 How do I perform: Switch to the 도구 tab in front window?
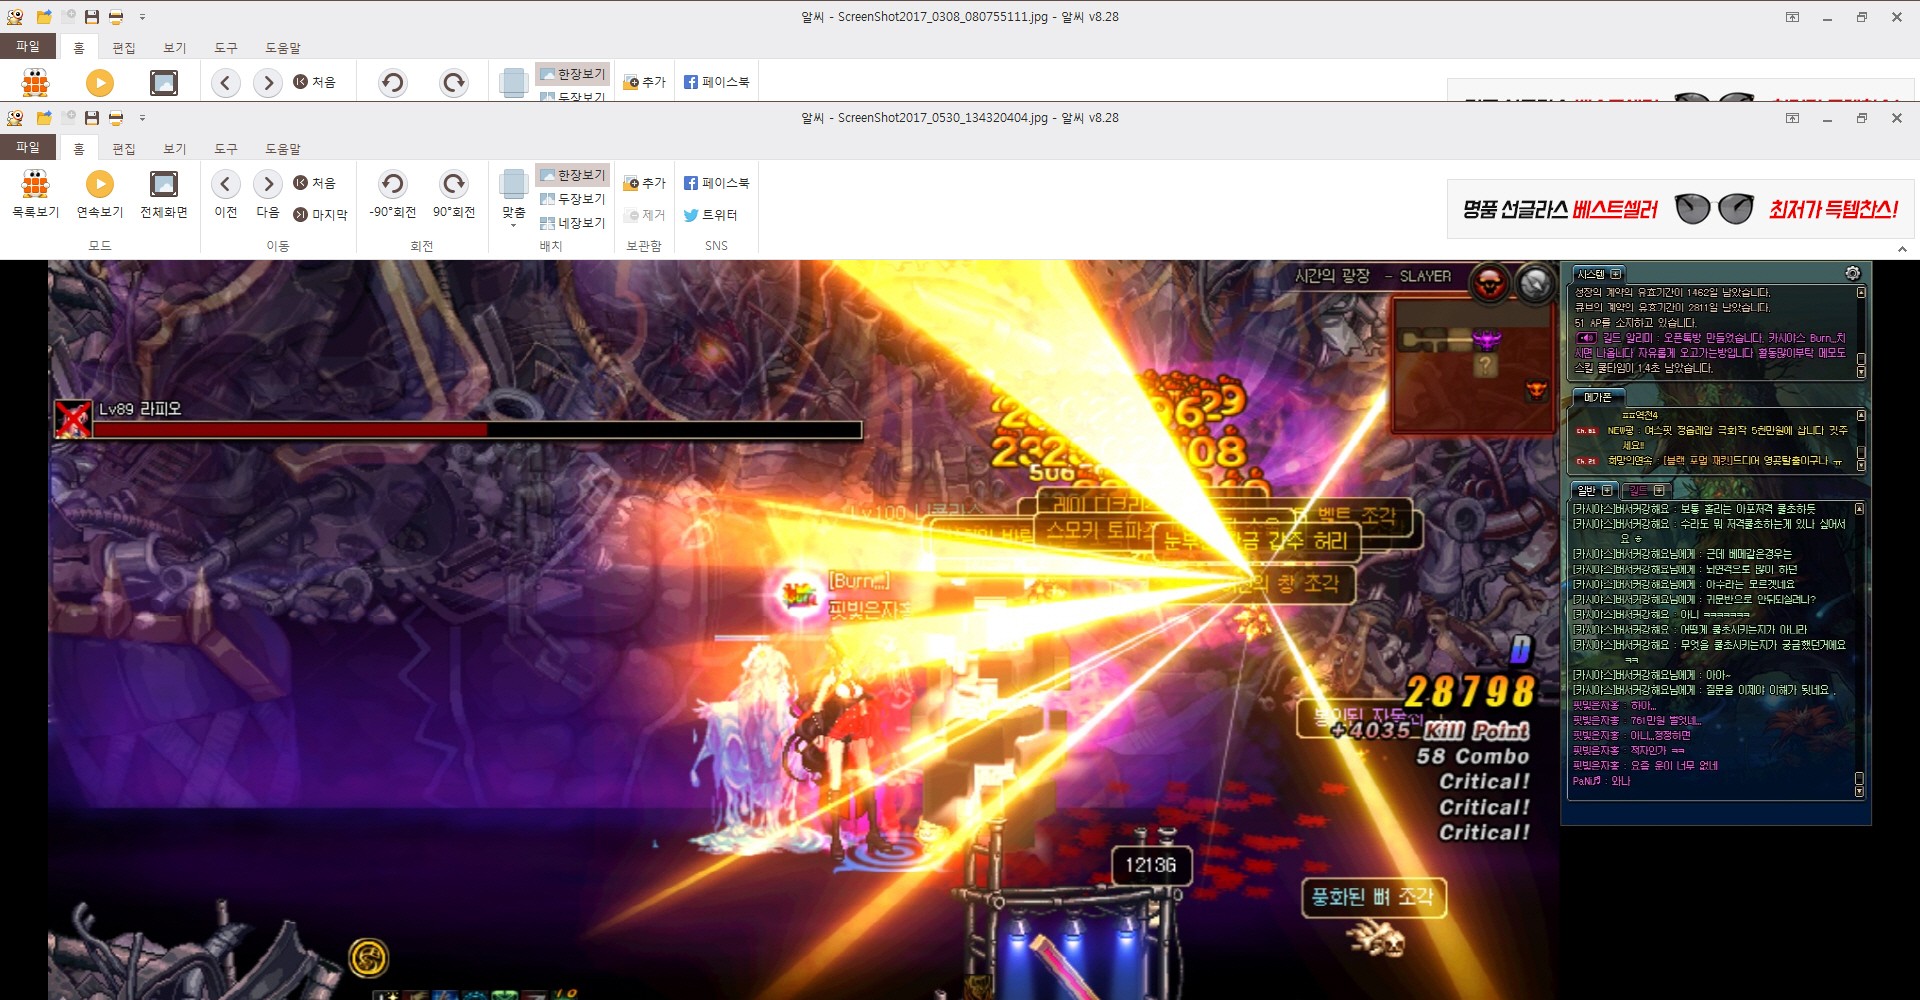226,148
